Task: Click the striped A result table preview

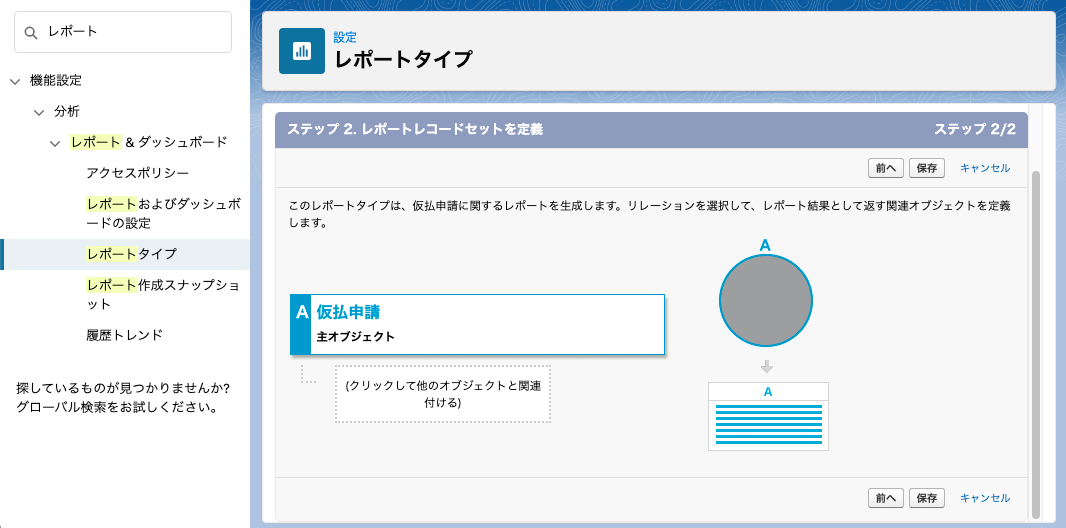Action: point(768,416)
